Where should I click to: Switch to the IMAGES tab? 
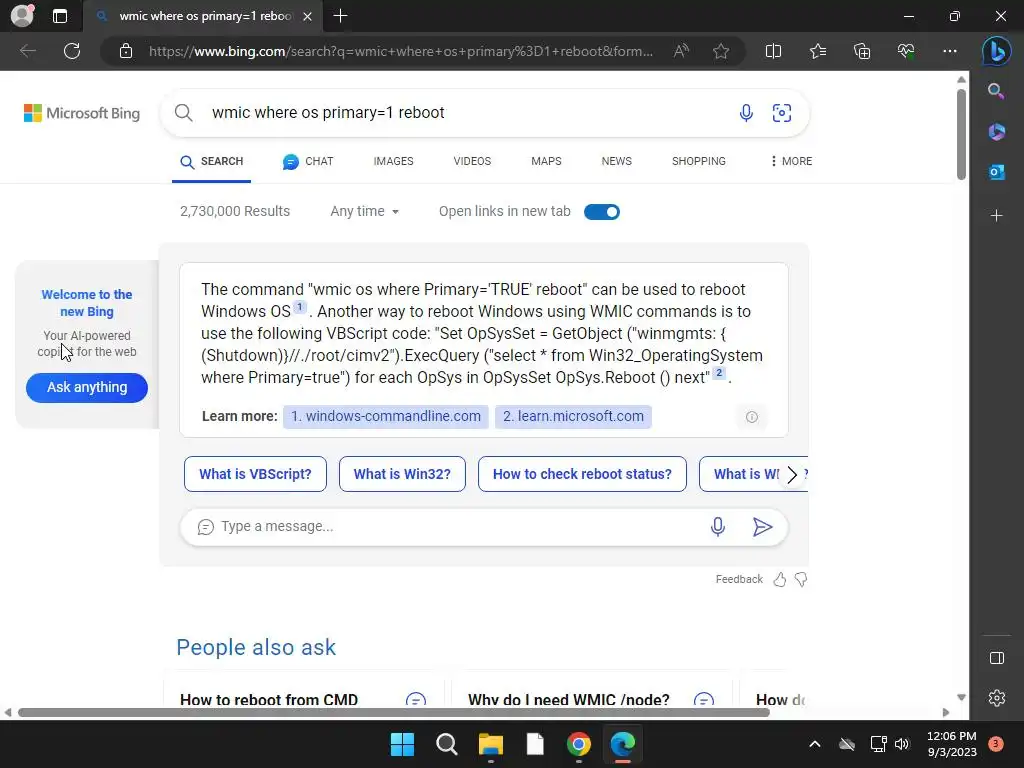(393, 161)
